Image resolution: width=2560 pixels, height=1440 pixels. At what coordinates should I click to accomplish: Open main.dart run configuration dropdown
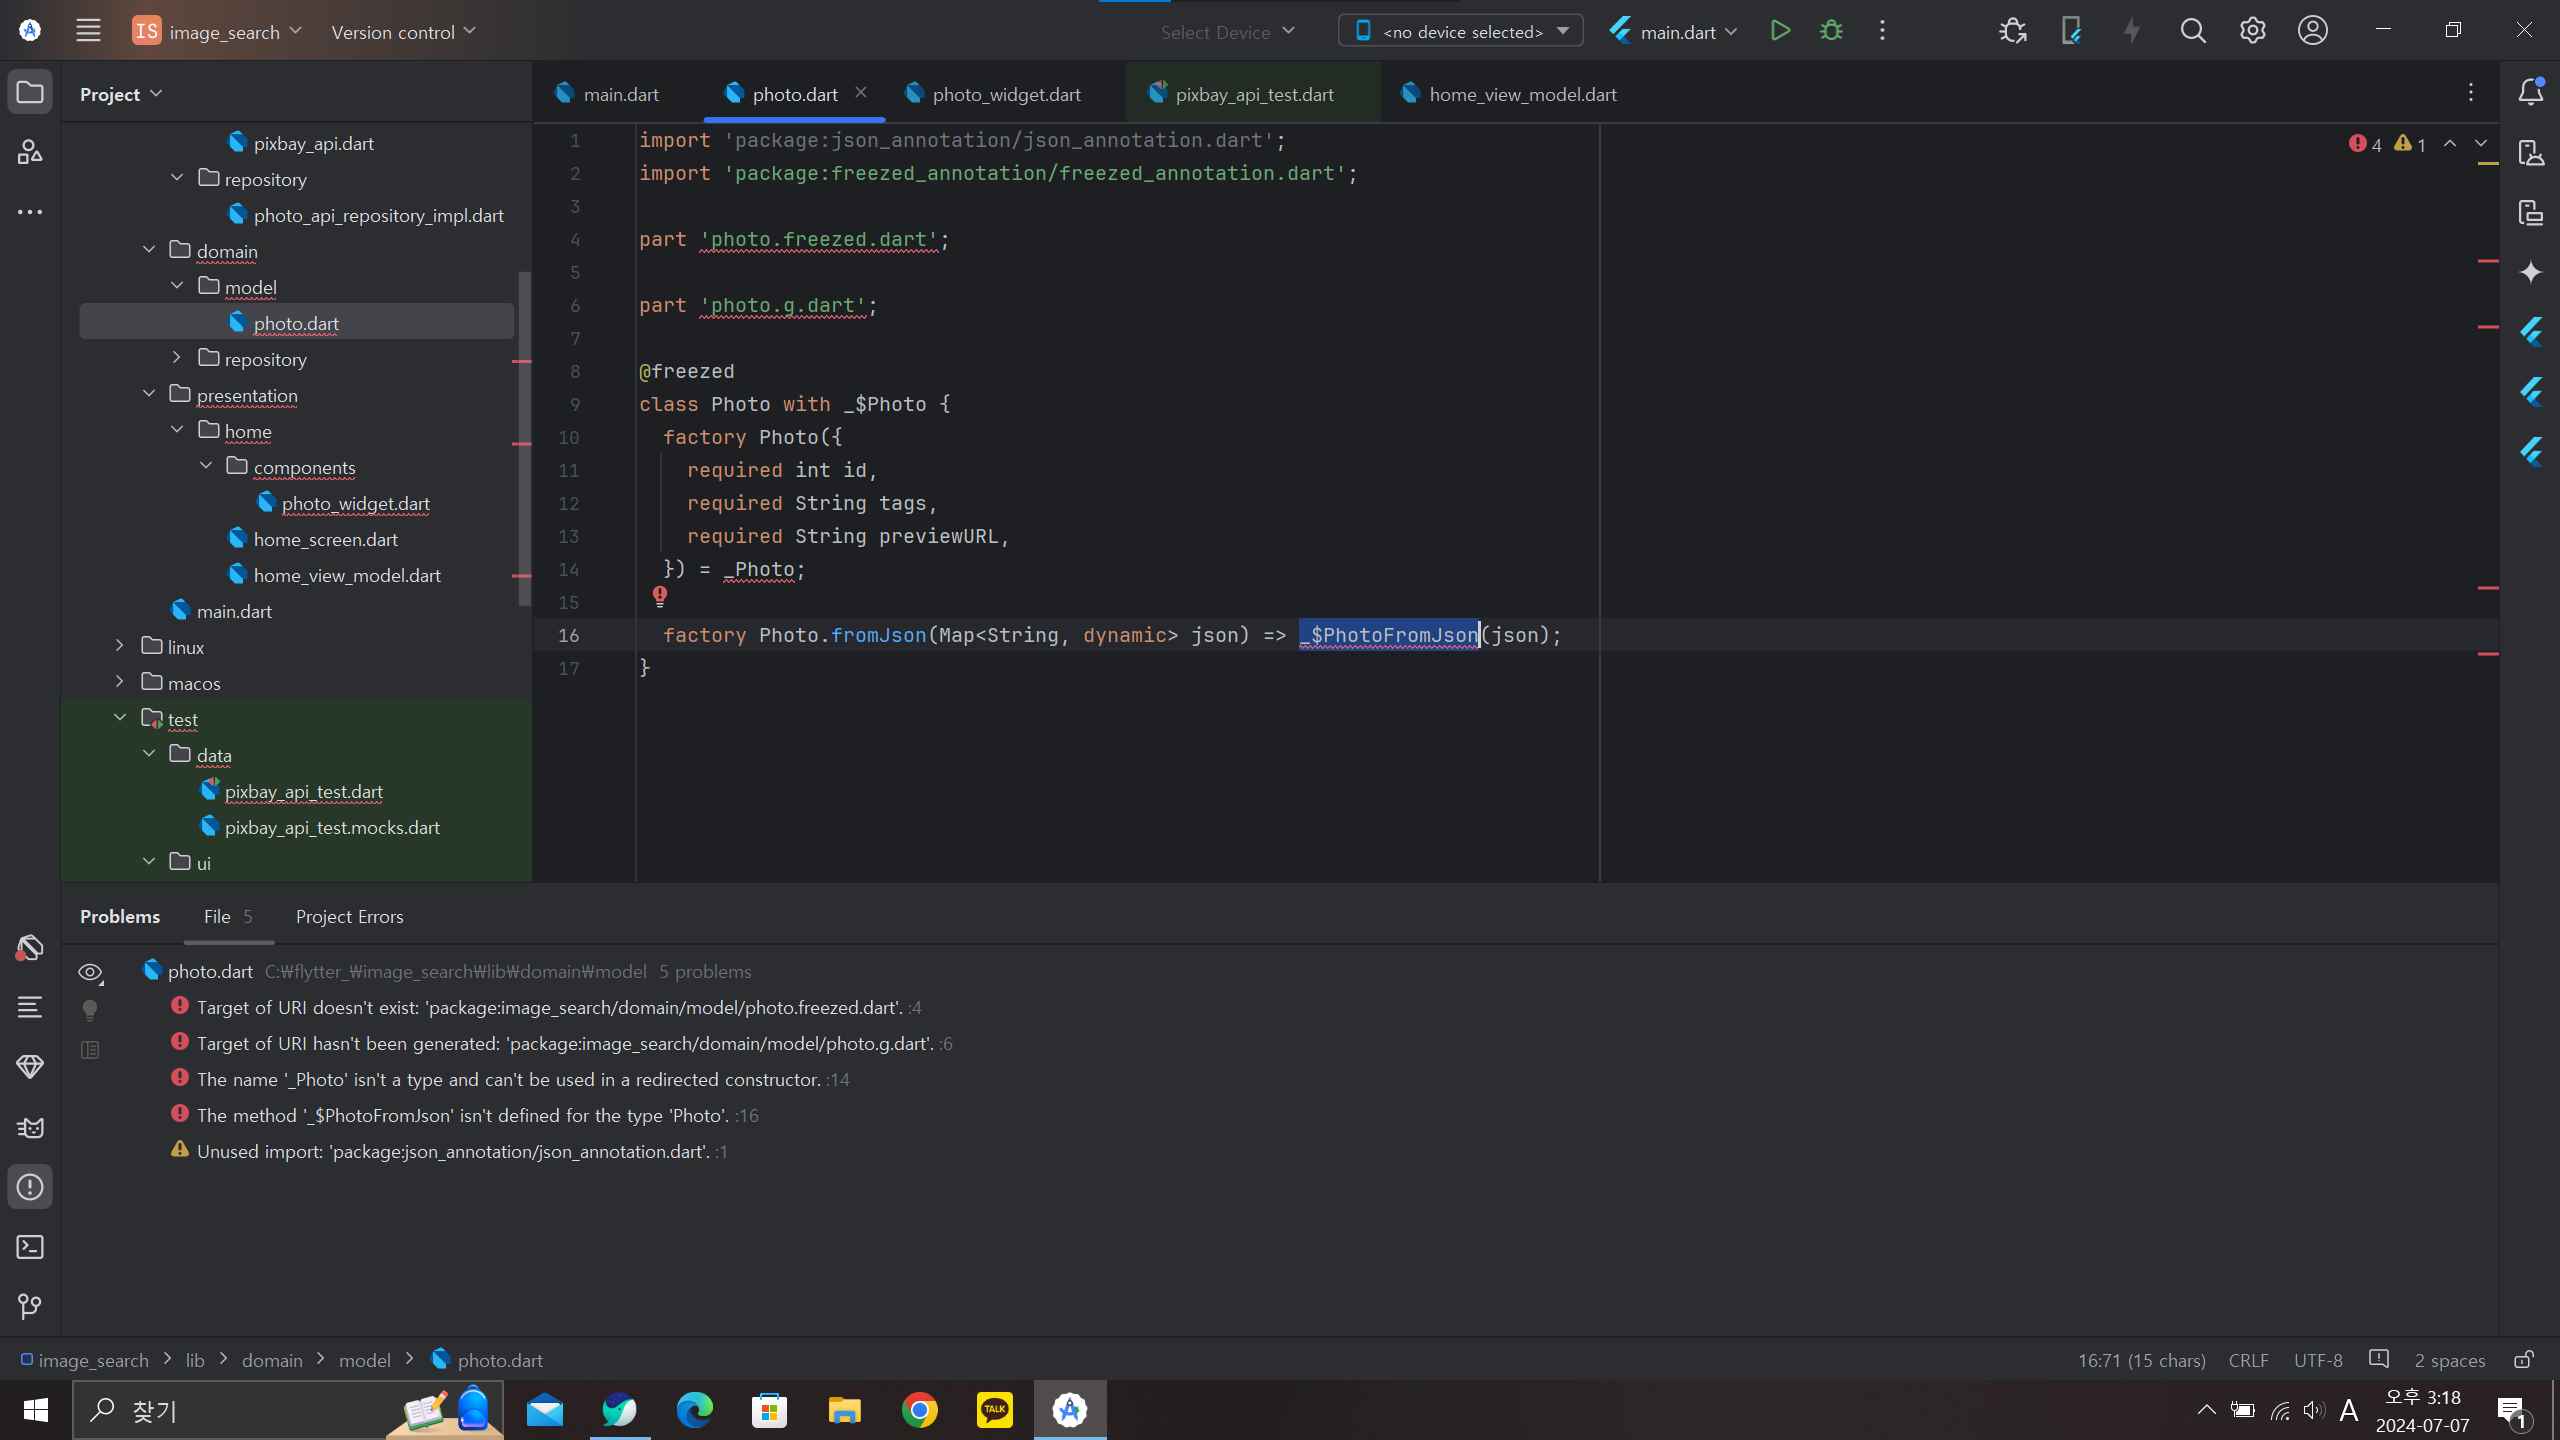pyautogui.click(x=1674, y=31)
